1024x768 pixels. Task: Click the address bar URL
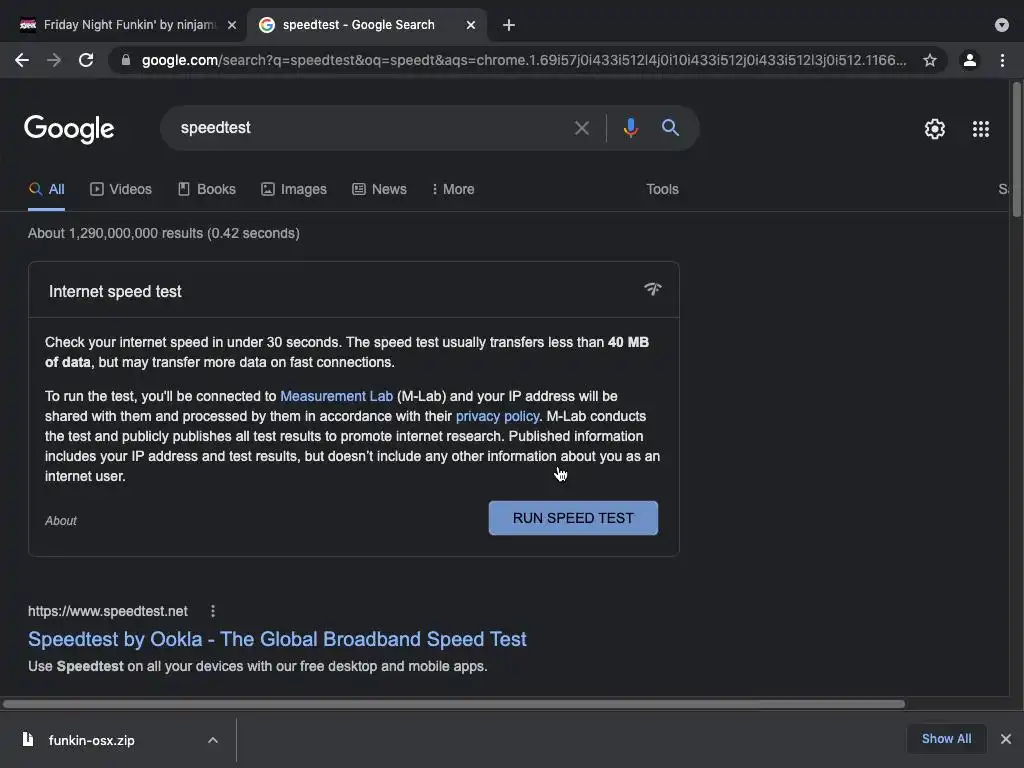point(524,60)
